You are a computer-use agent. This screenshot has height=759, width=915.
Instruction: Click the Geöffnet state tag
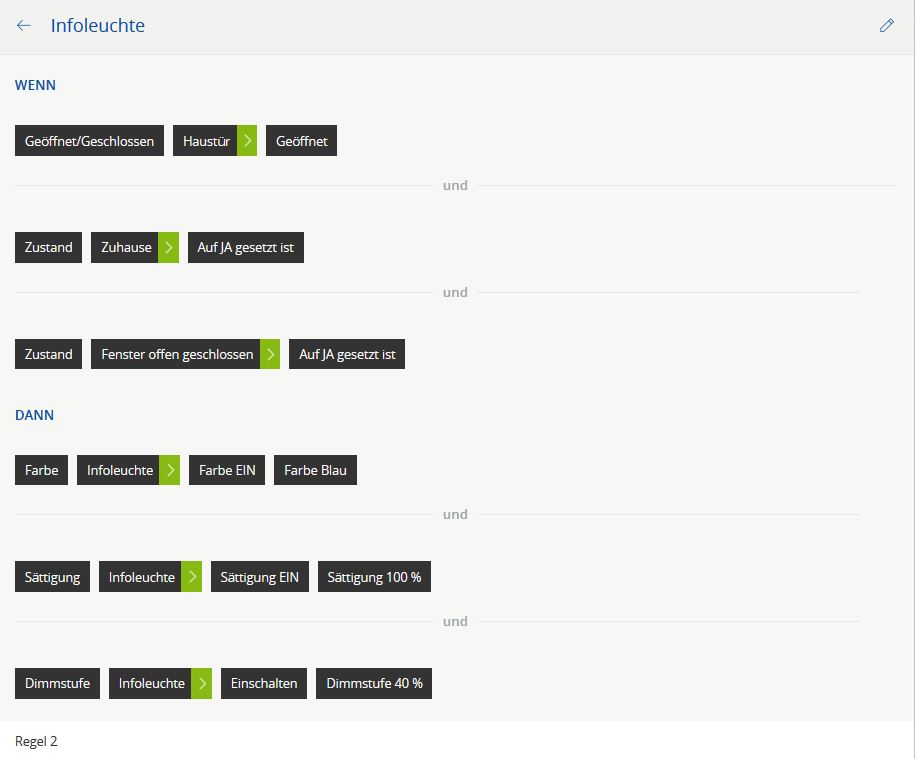tap(301, 141)
